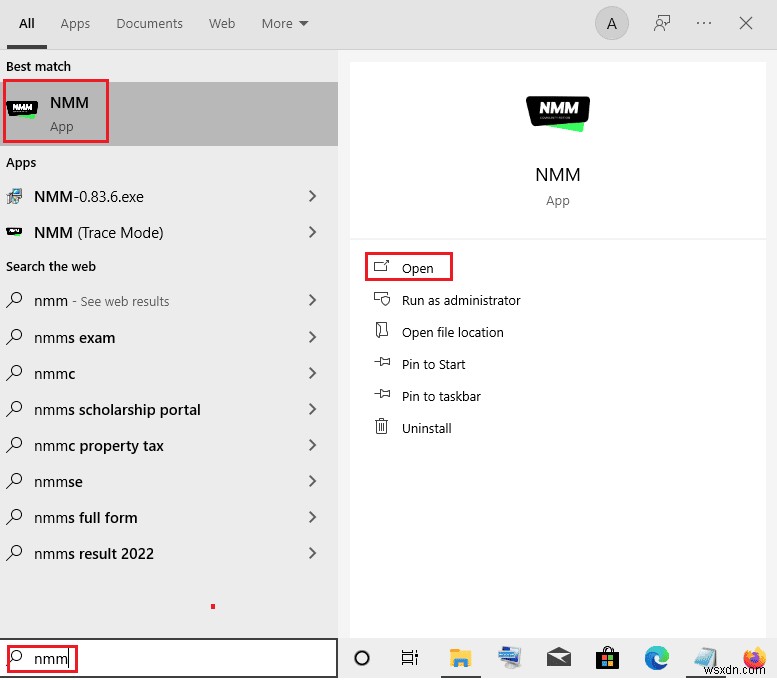Expand arrow for nmmc property tax
This screenshot has height=680, width=777.
(x=312, y=445)
